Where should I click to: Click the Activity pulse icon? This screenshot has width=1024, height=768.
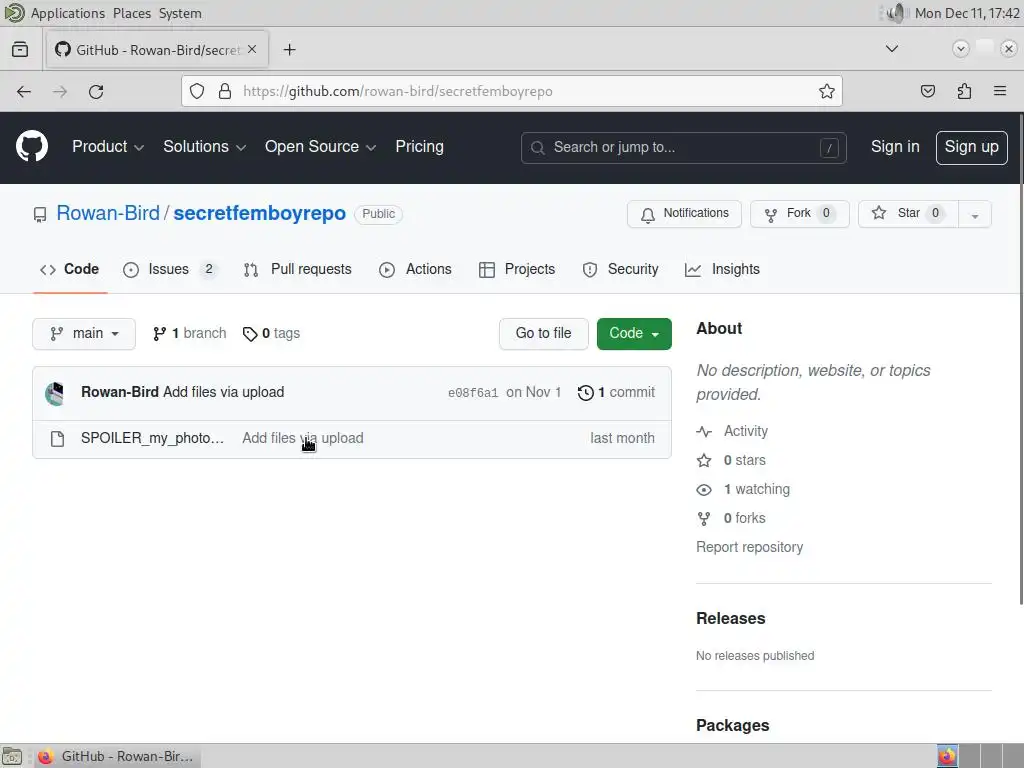click(x=704, y=431)
